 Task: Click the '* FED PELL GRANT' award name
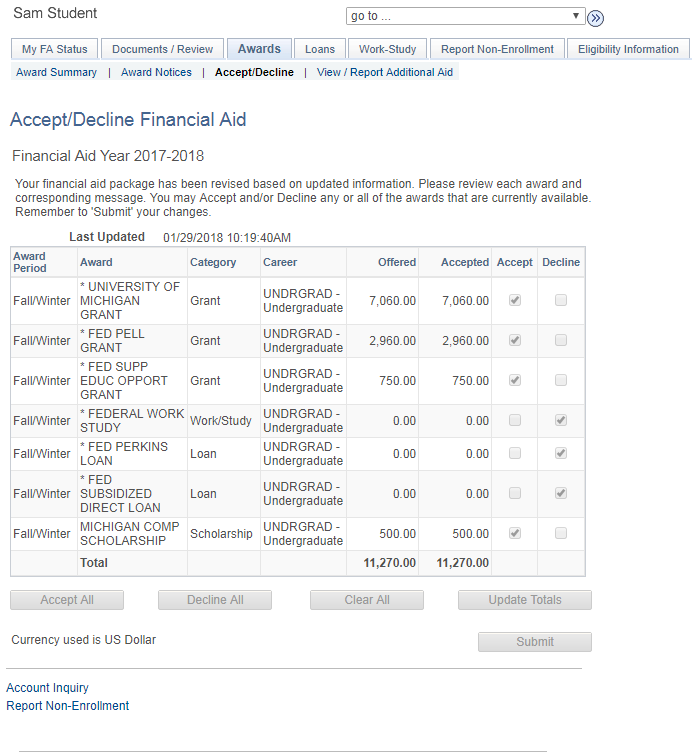pyautogui.click(x=112, y=340)
